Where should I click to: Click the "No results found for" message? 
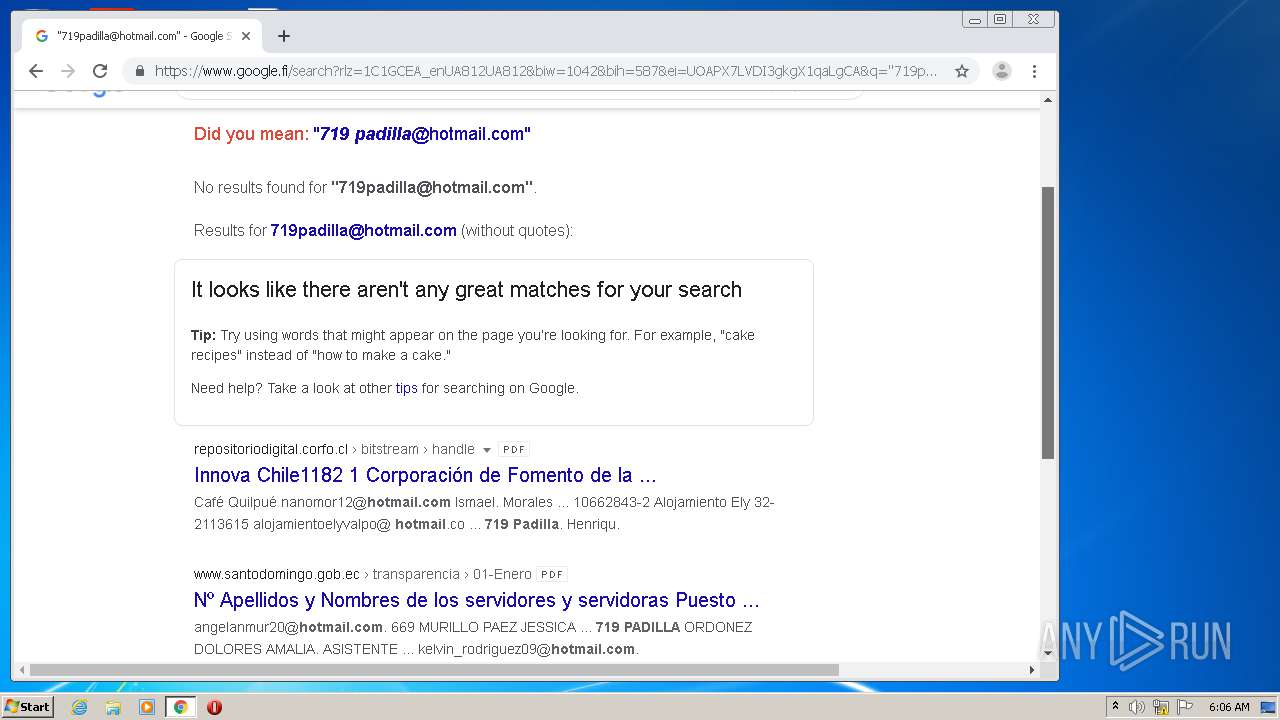[365, 187]
